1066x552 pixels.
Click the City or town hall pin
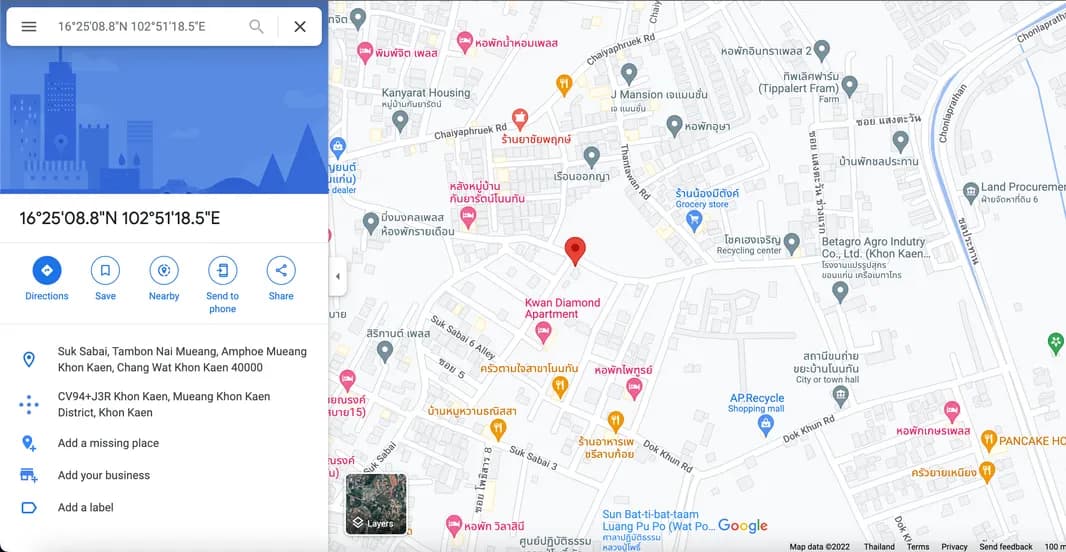point(841,396)
